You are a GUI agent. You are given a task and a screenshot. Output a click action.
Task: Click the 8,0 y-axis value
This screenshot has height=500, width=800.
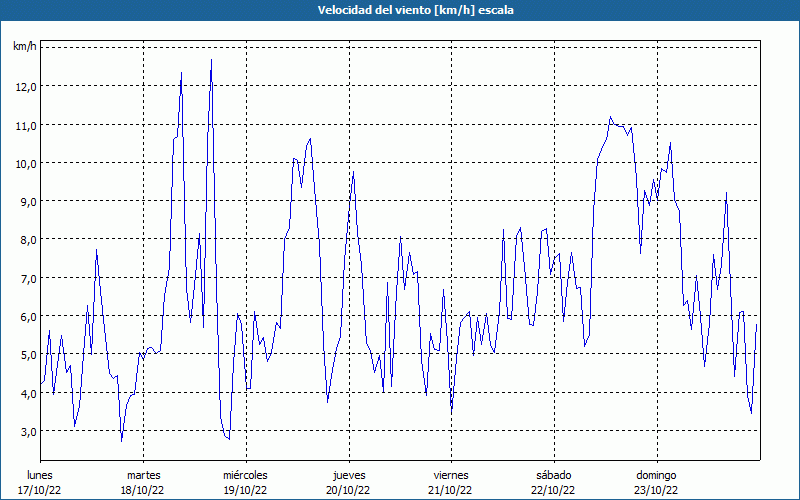point(29,240)
